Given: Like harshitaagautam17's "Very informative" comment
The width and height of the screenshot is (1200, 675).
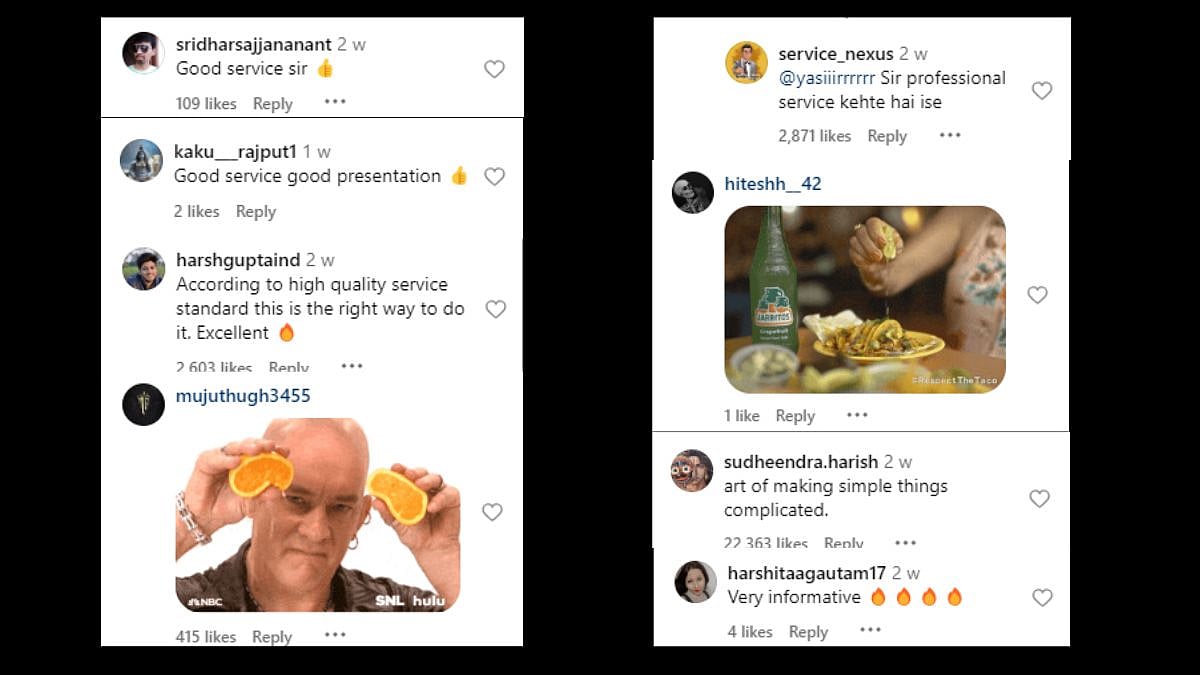Looking at the screenshot, I should click(x=1042, y=598).
